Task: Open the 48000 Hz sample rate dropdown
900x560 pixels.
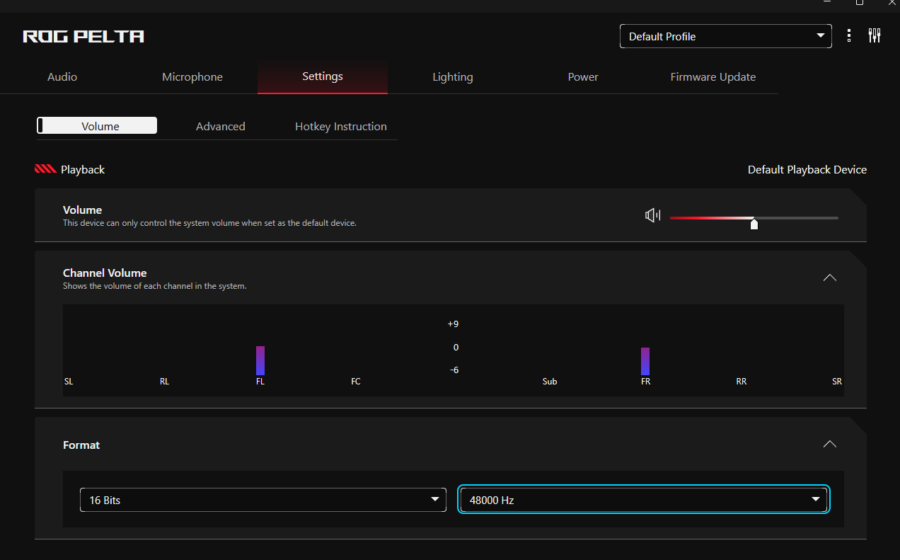Action: pos(644,500)
